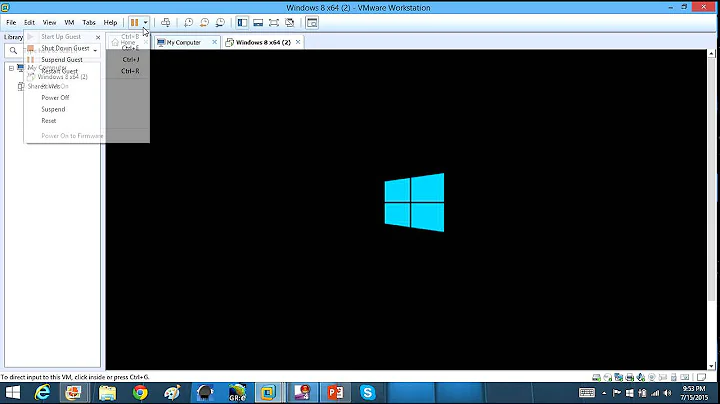Toggle console view toolbar icon

(x=312, y=22)
